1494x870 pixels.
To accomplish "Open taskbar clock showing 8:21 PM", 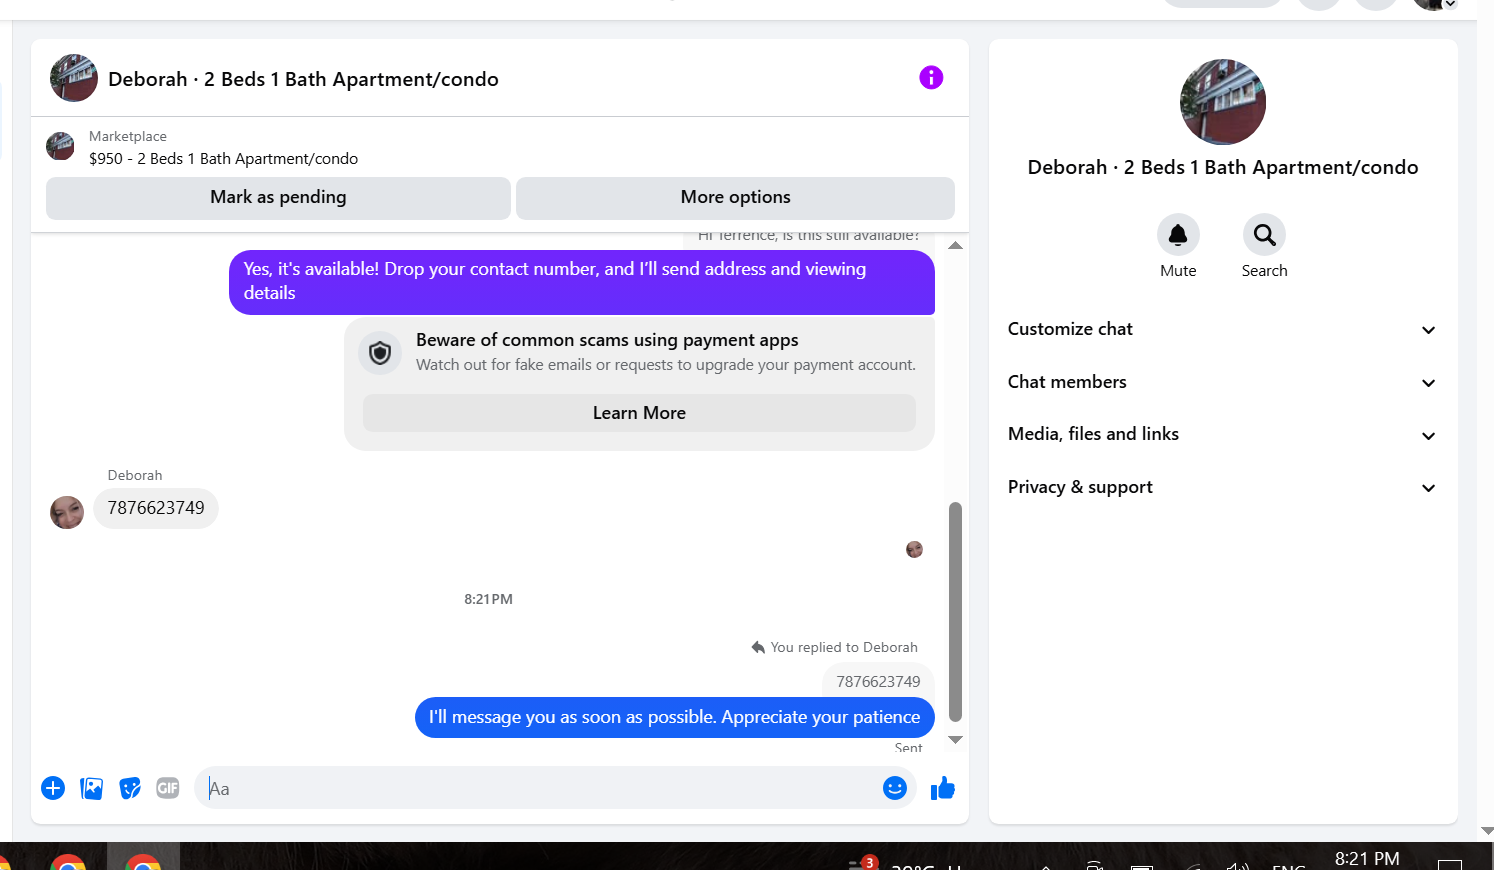I will click(1367, 859).
